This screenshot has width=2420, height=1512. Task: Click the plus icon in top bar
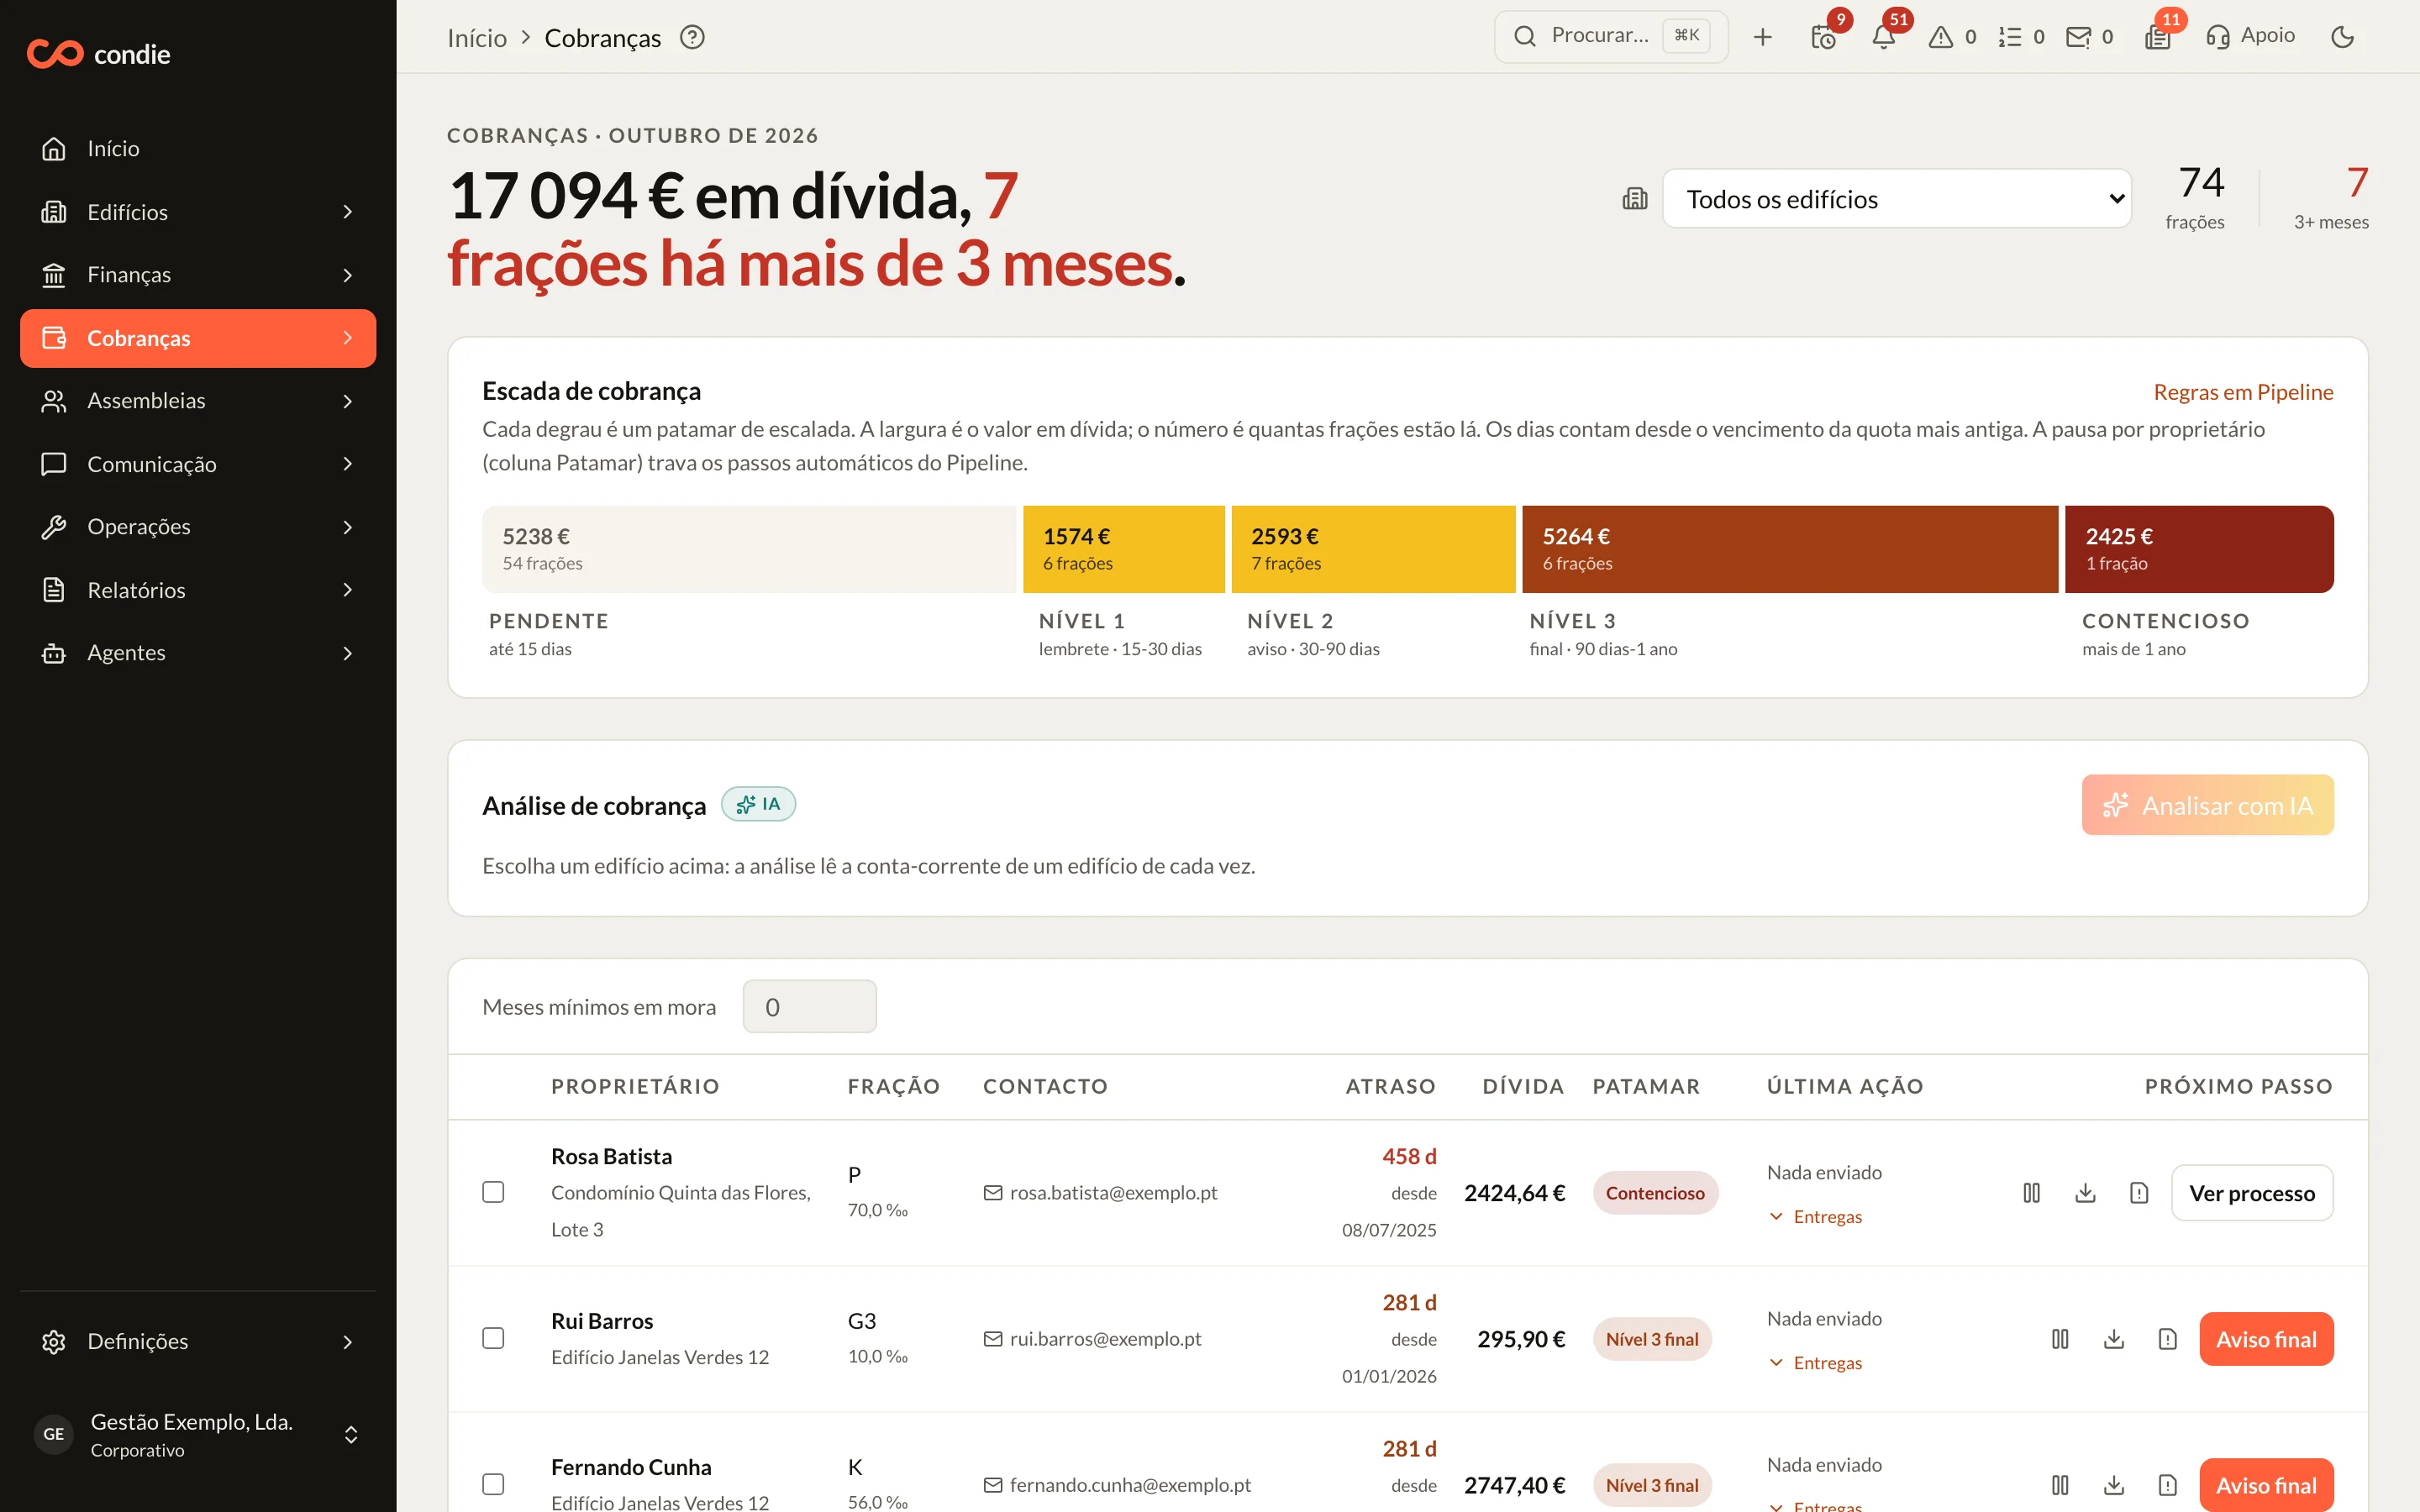(x=1763, y=37)
